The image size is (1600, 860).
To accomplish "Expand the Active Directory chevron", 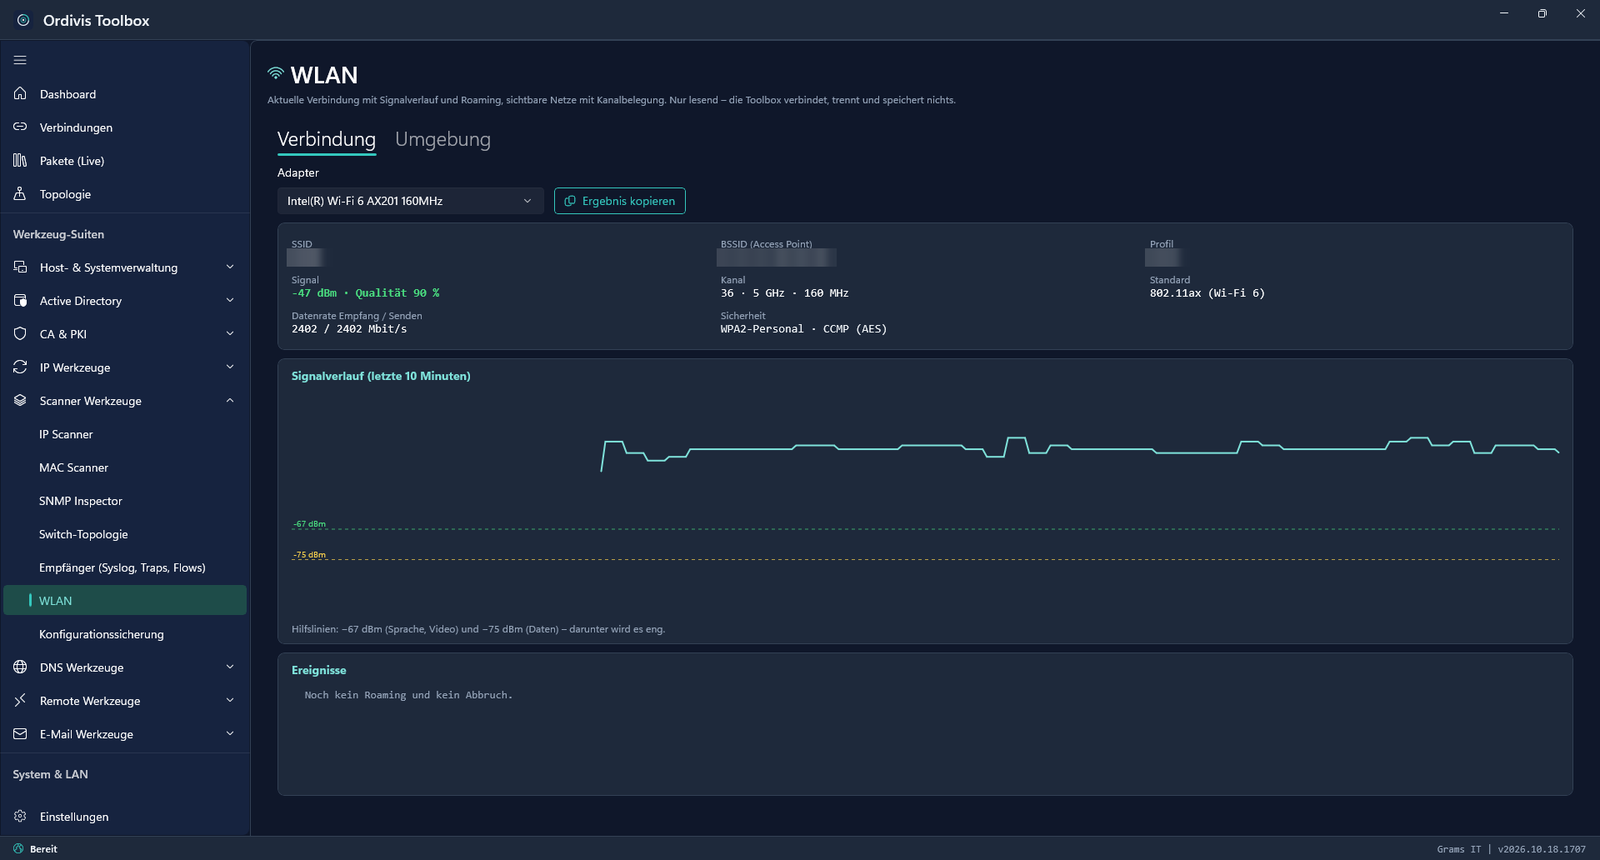I will pos(230,300).
